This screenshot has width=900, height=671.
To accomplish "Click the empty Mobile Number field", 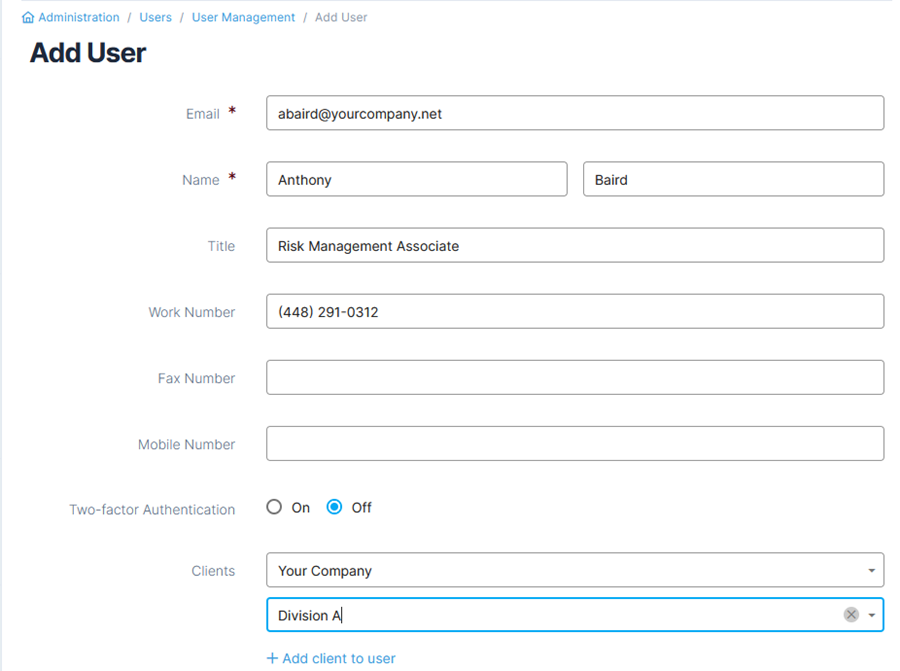I will click(575, 443).
